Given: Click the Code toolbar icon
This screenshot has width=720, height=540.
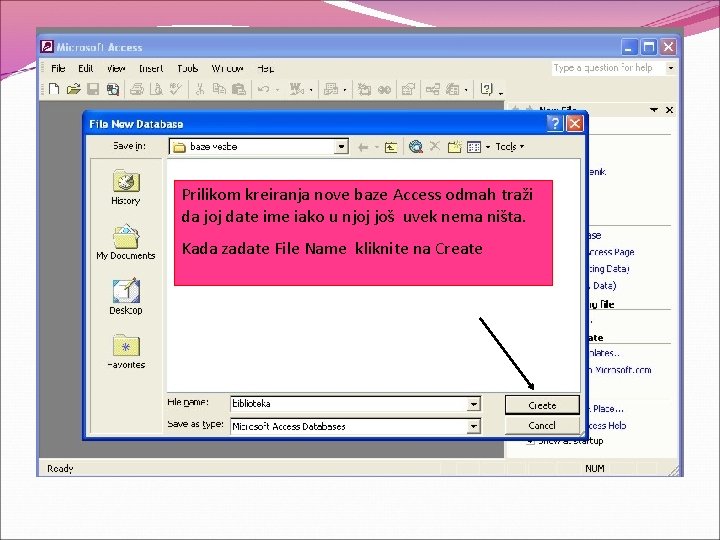Looking at the screenshot, I should point(364,89).
